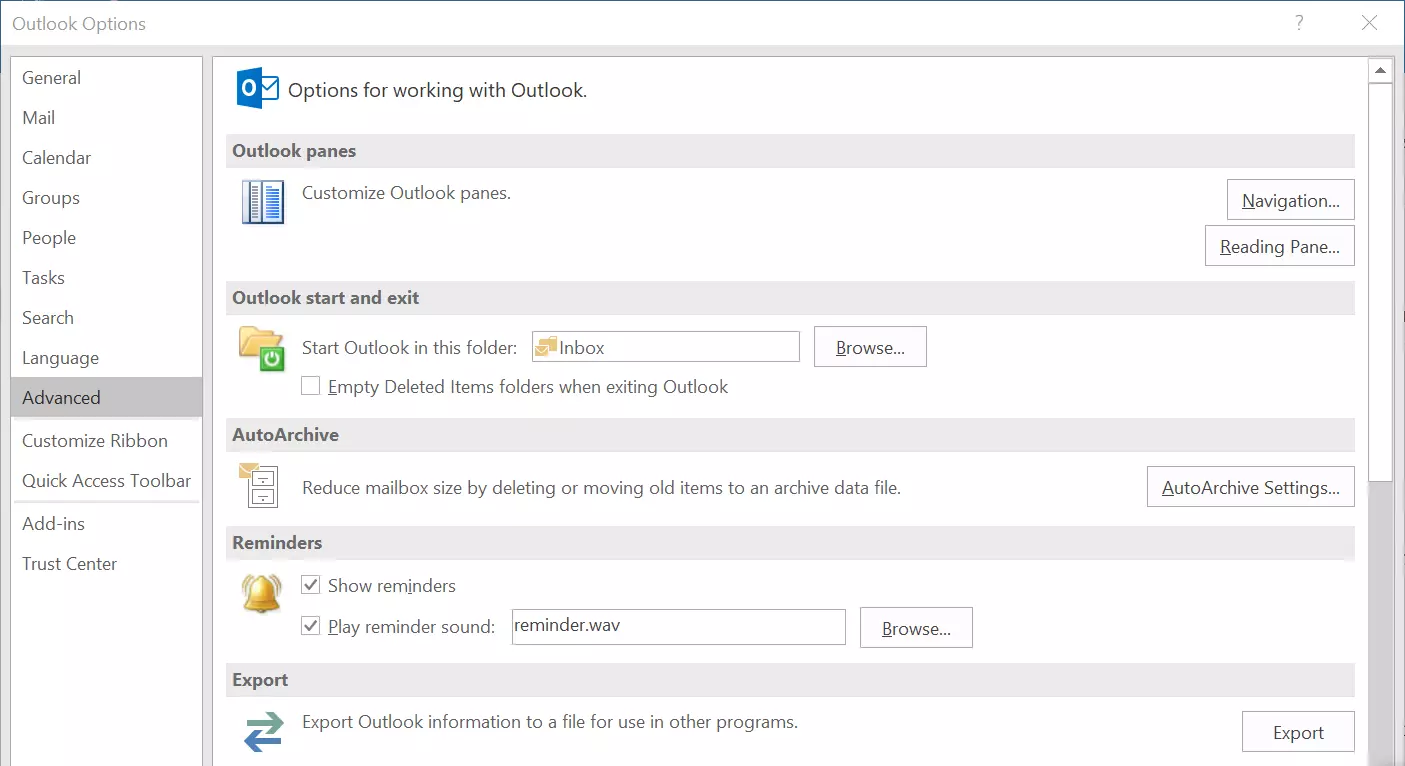Click the Outlook logo icon at the top
This screenshot has height=766, width=1405.
pyautogui.click(x=257, y=88)
